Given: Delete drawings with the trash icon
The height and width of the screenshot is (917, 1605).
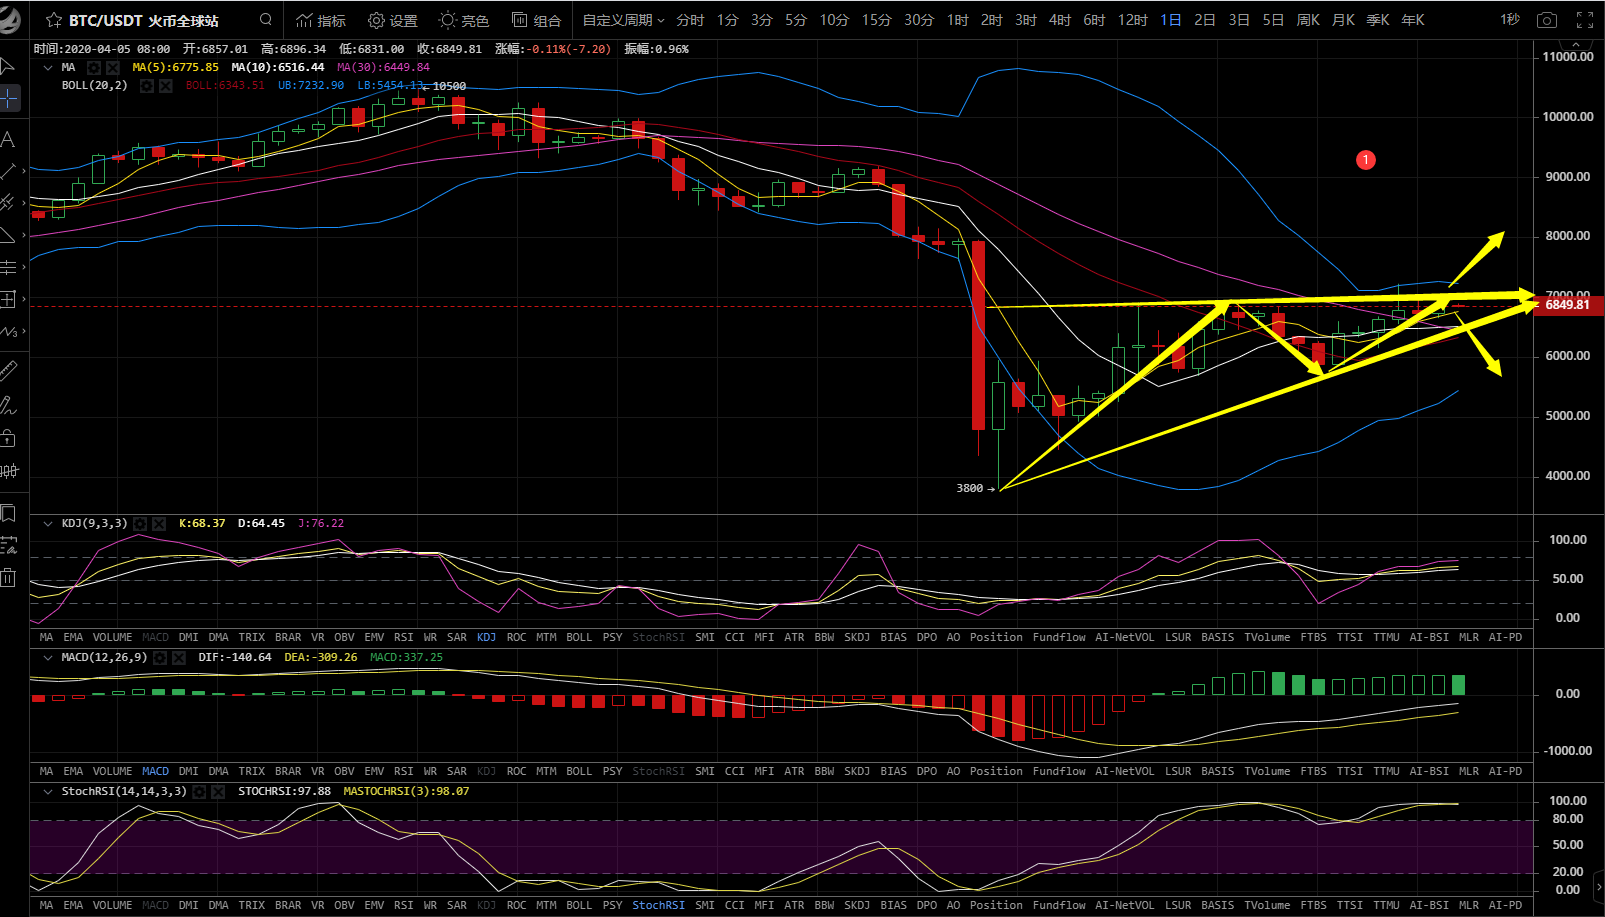Looking at the screenshot, I should pos(8,577).
